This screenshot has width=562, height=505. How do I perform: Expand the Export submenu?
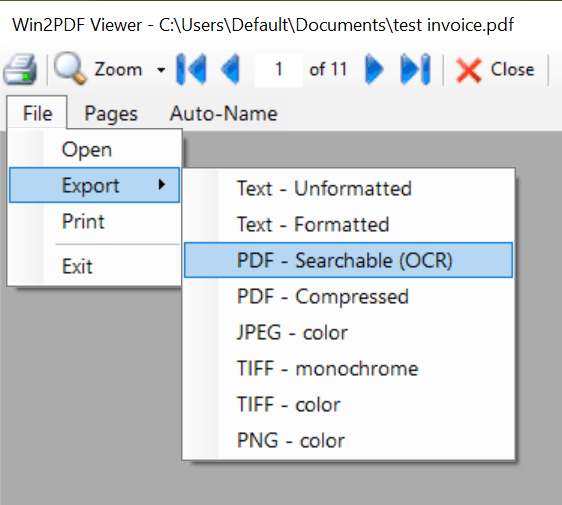click(x=94, y=185)
